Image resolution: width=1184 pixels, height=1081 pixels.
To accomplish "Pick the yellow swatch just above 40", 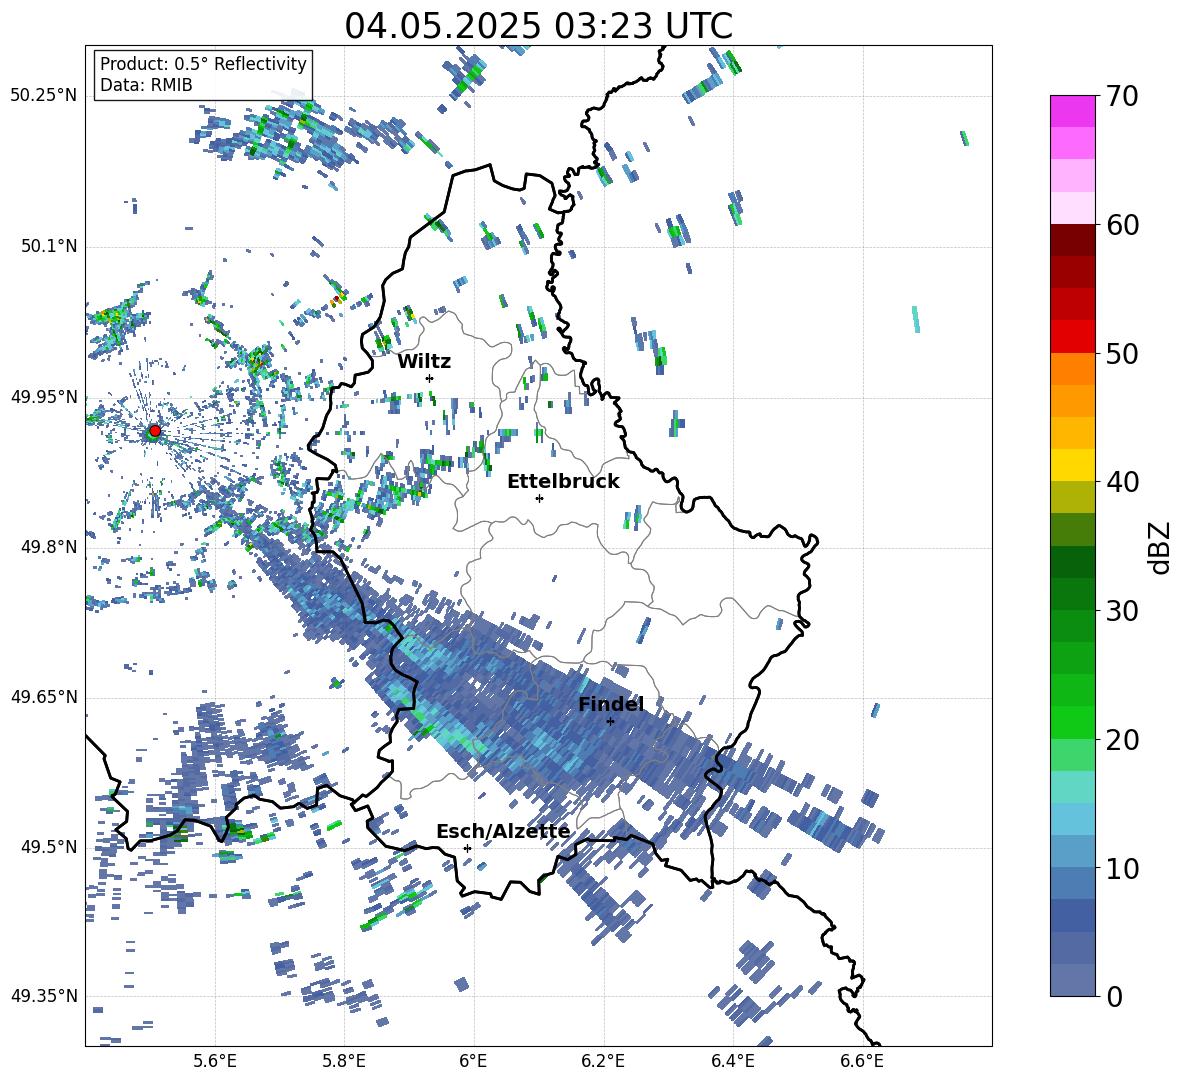I will coord(1072,465).
